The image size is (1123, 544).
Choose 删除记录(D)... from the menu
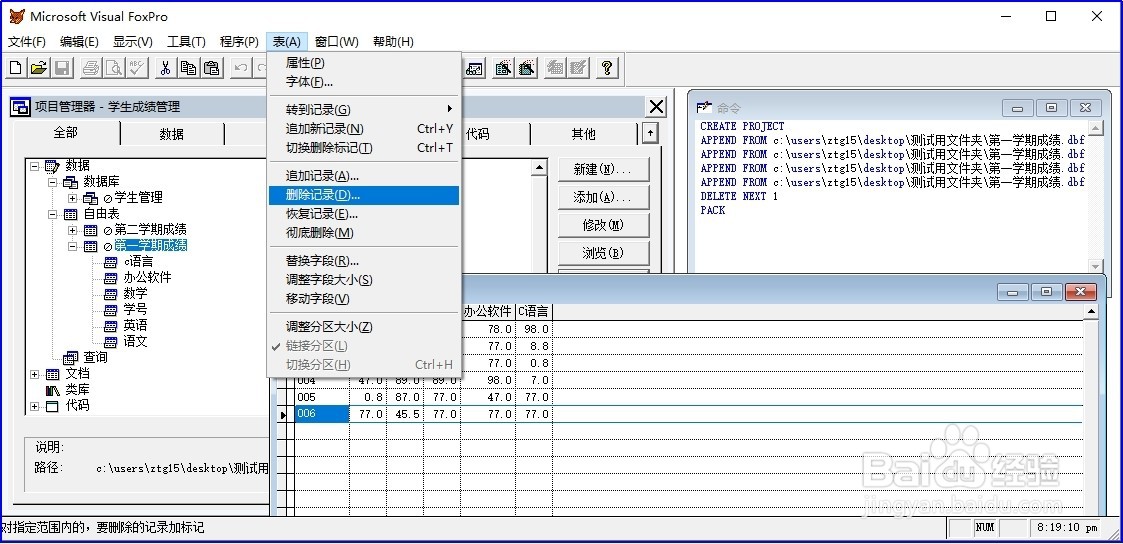(x=364, y=195)
